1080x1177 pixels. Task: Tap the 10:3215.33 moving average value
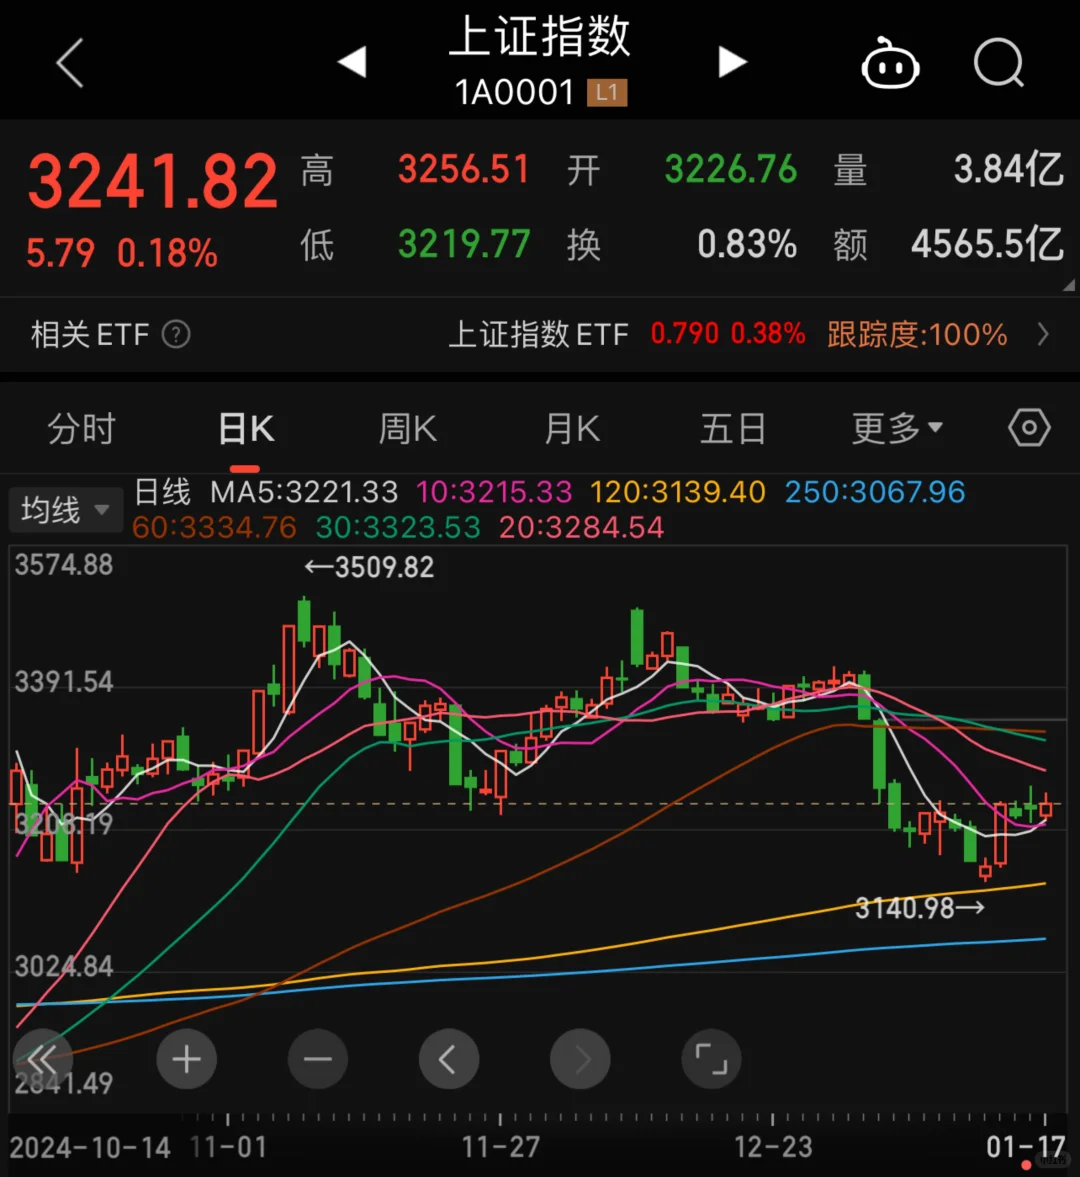point(494,492)
